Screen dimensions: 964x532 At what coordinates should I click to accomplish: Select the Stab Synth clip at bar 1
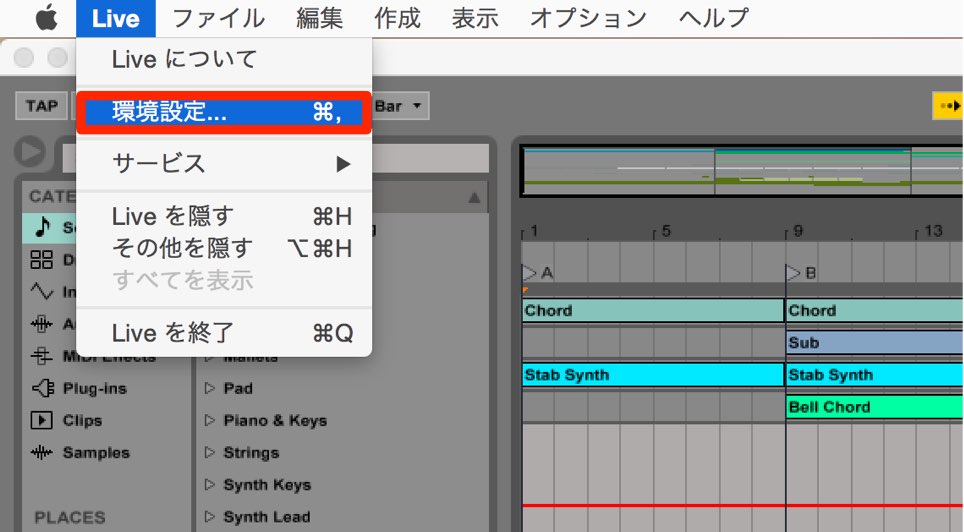(653, 375)
